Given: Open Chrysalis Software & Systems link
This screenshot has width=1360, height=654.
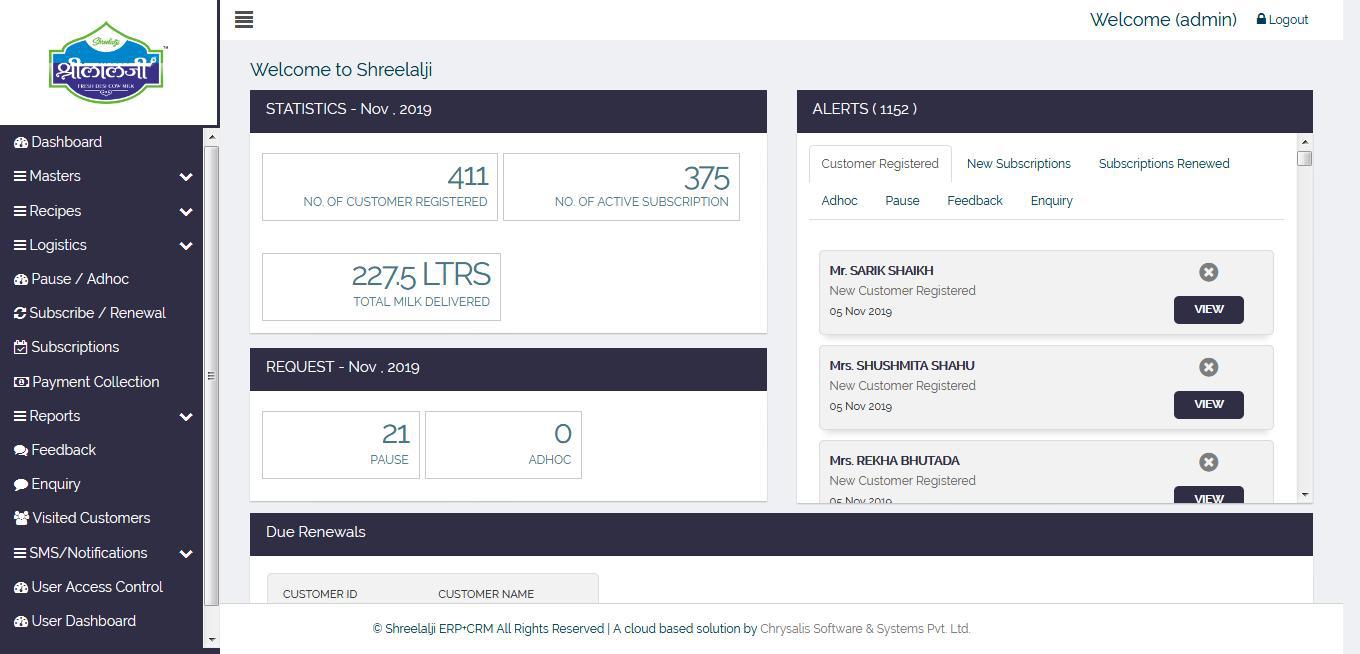Looking at the screenshot, I should [x=865, y=629].
